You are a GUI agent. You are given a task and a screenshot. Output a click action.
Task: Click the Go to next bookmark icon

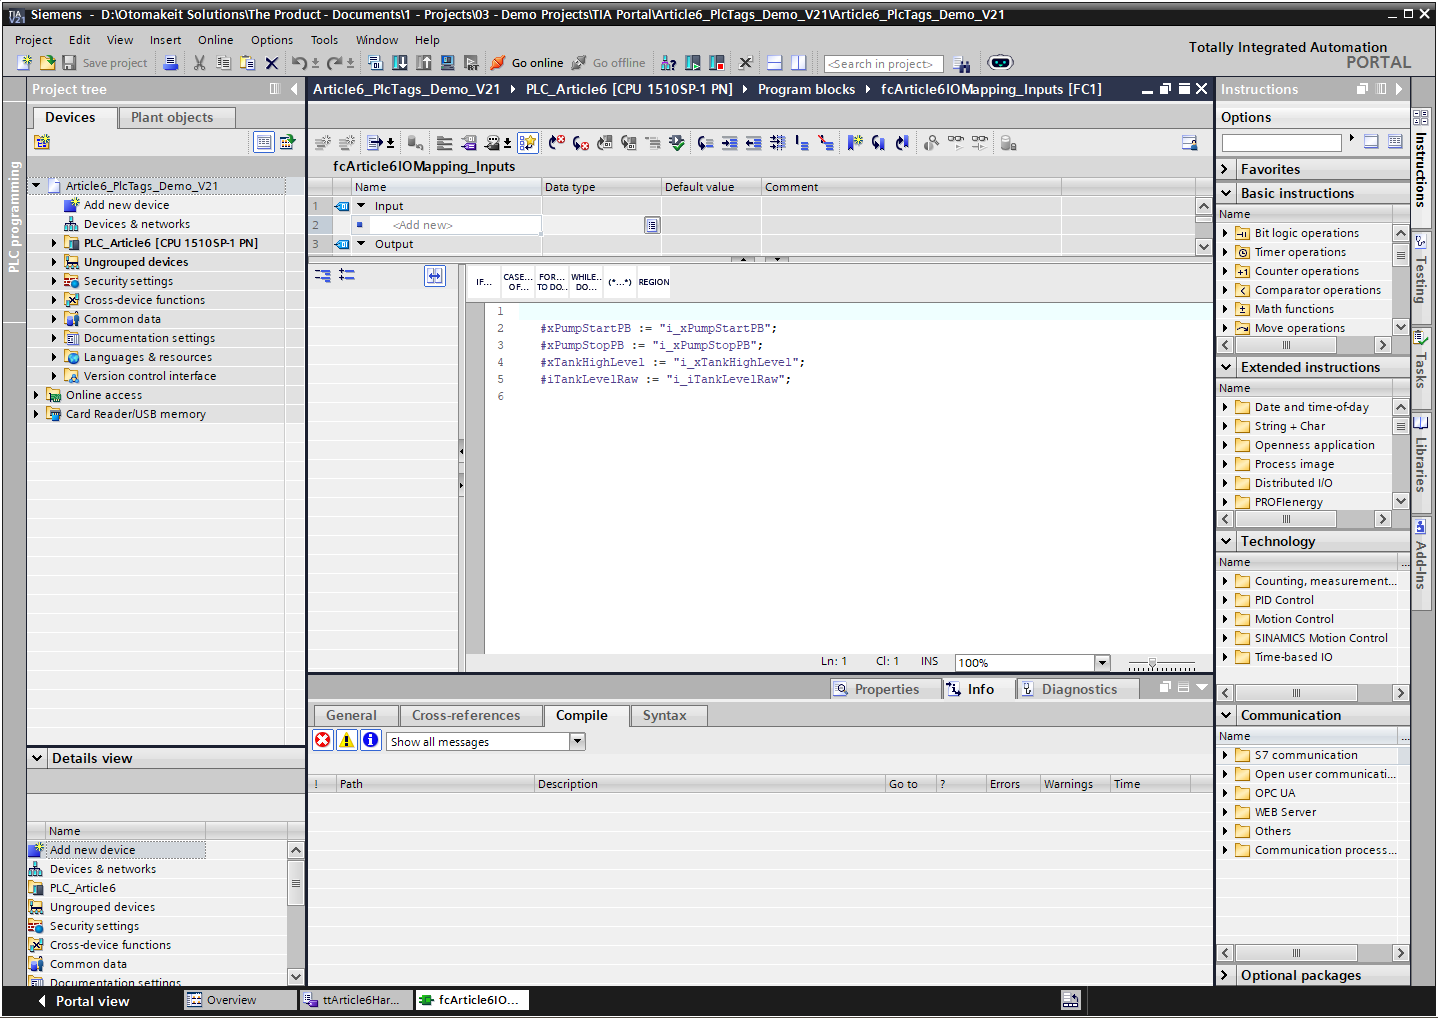(879, 143)
